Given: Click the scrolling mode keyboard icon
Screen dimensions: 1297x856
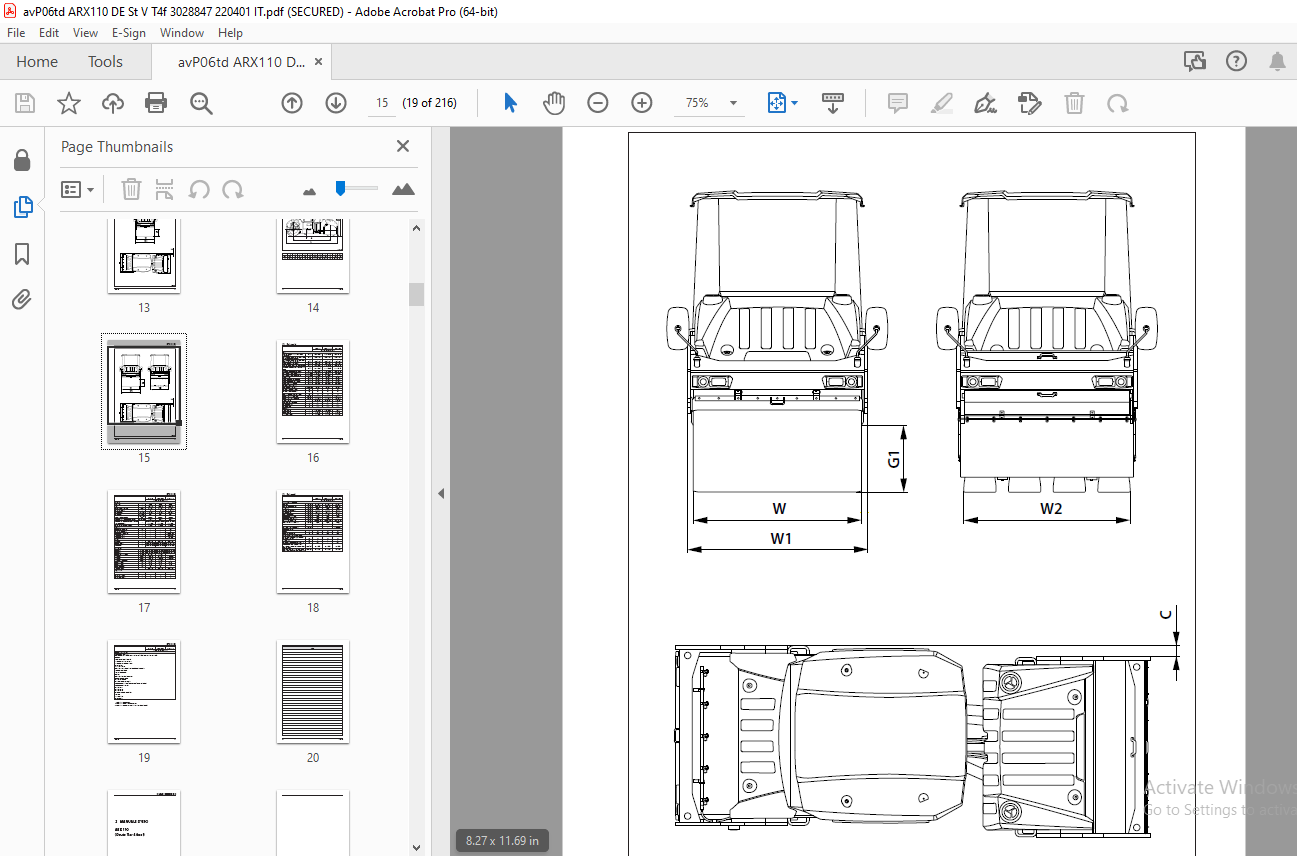Looking at the screenshot, I should click(833, 103).
